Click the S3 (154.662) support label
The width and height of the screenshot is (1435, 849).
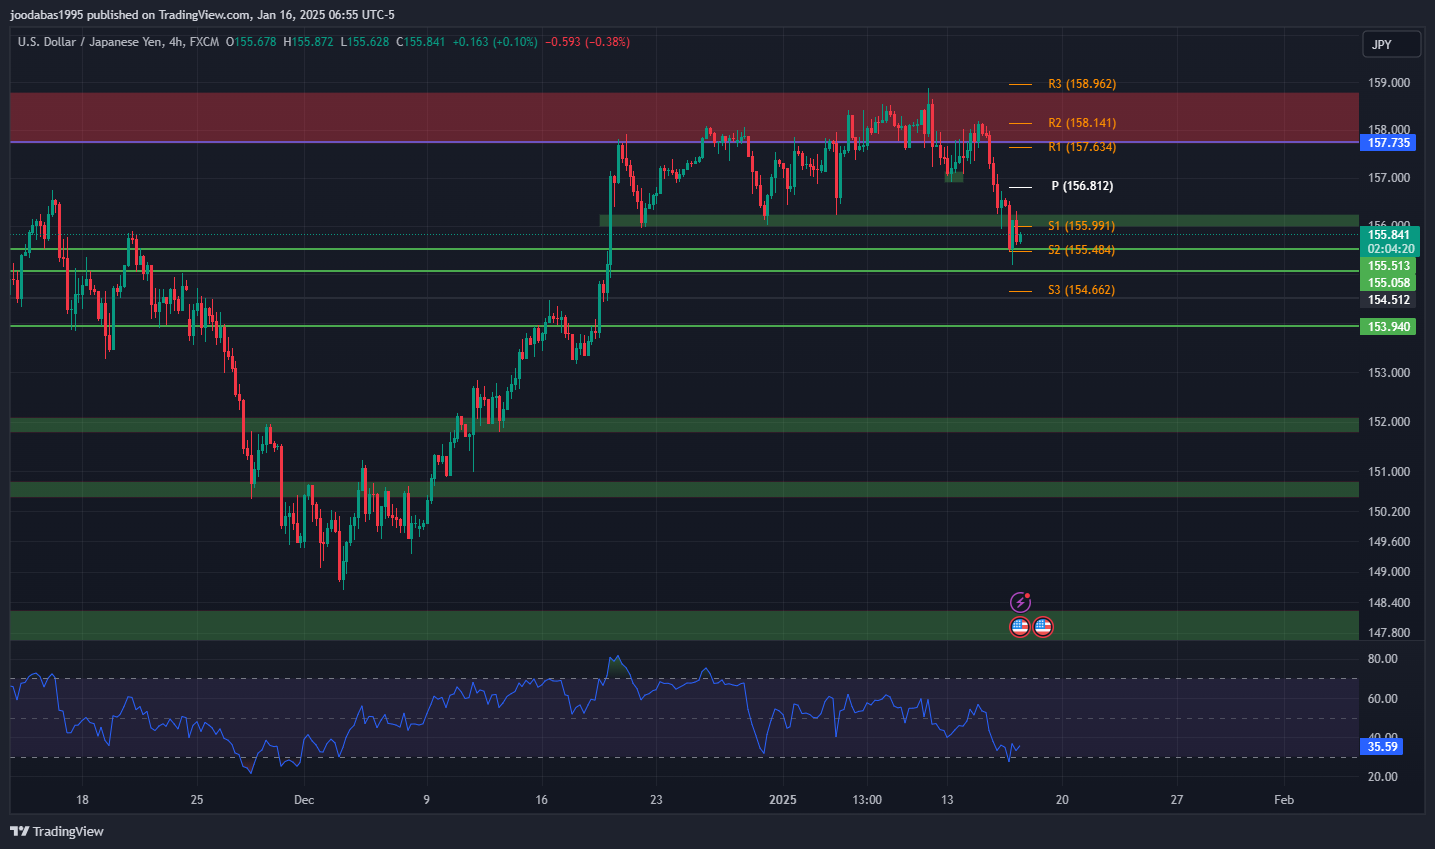pos(1081,290)
